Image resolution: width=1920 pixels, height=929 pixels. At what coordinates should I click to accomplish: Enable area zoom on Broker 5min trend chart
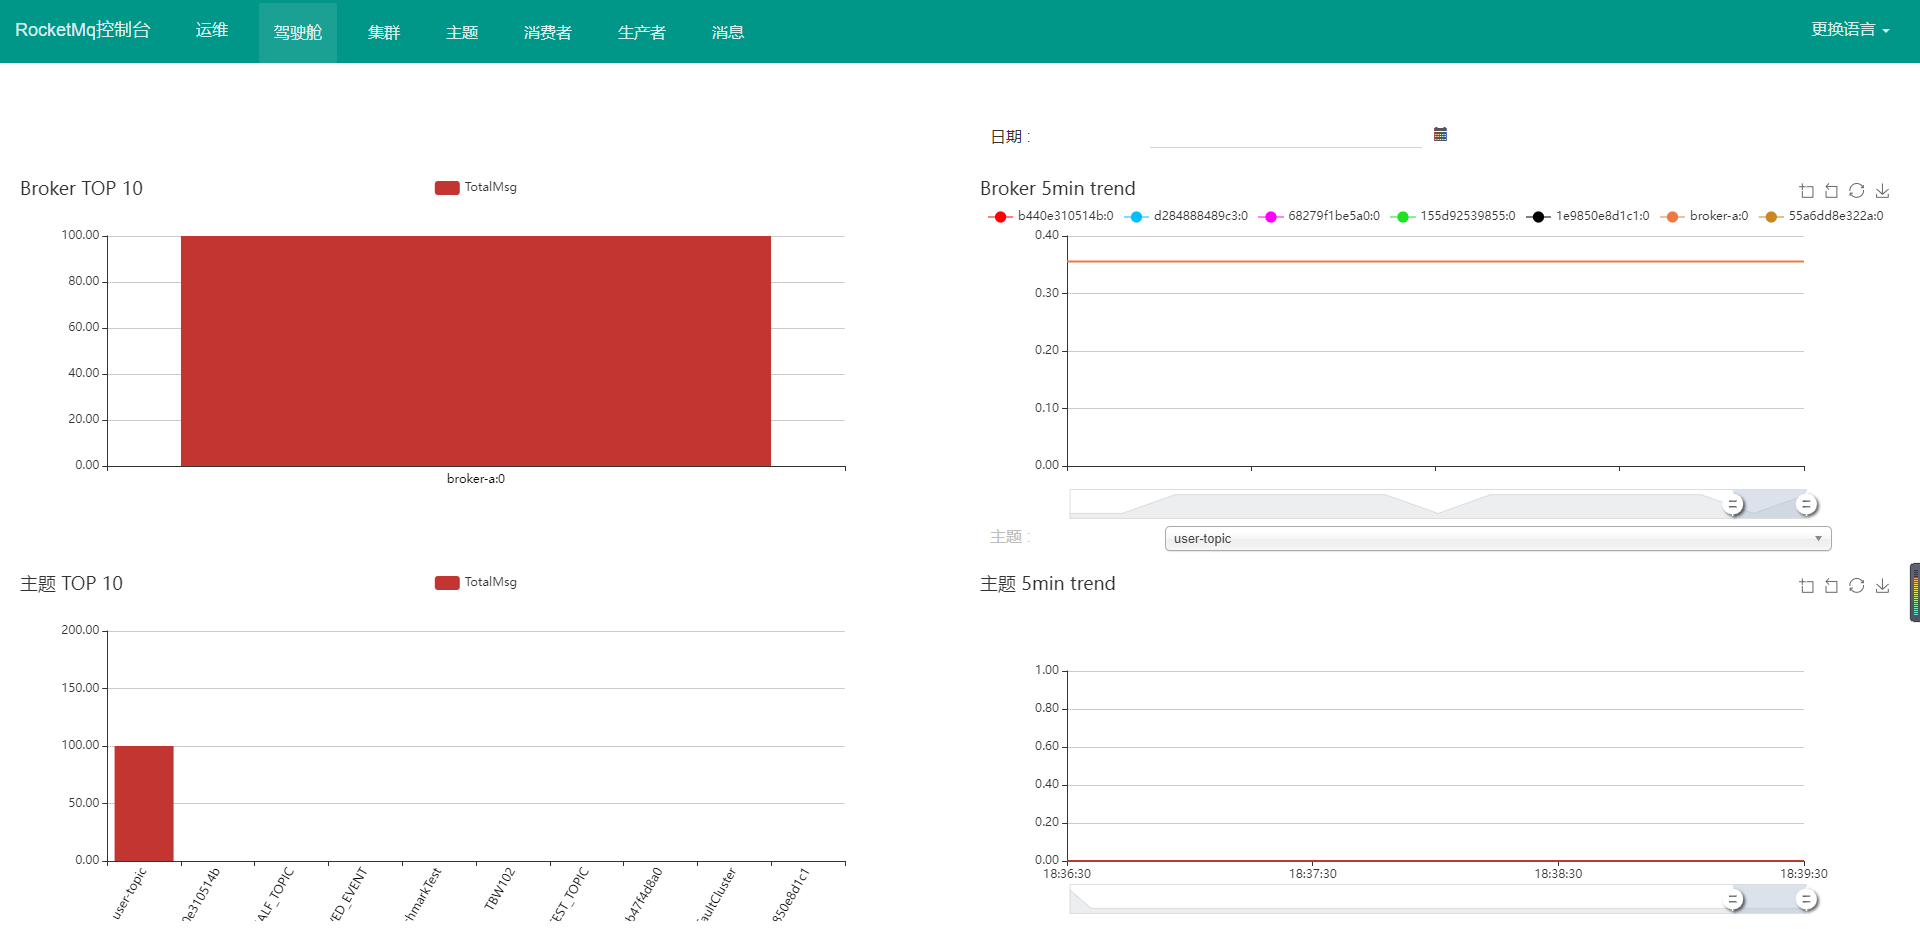1807,191
